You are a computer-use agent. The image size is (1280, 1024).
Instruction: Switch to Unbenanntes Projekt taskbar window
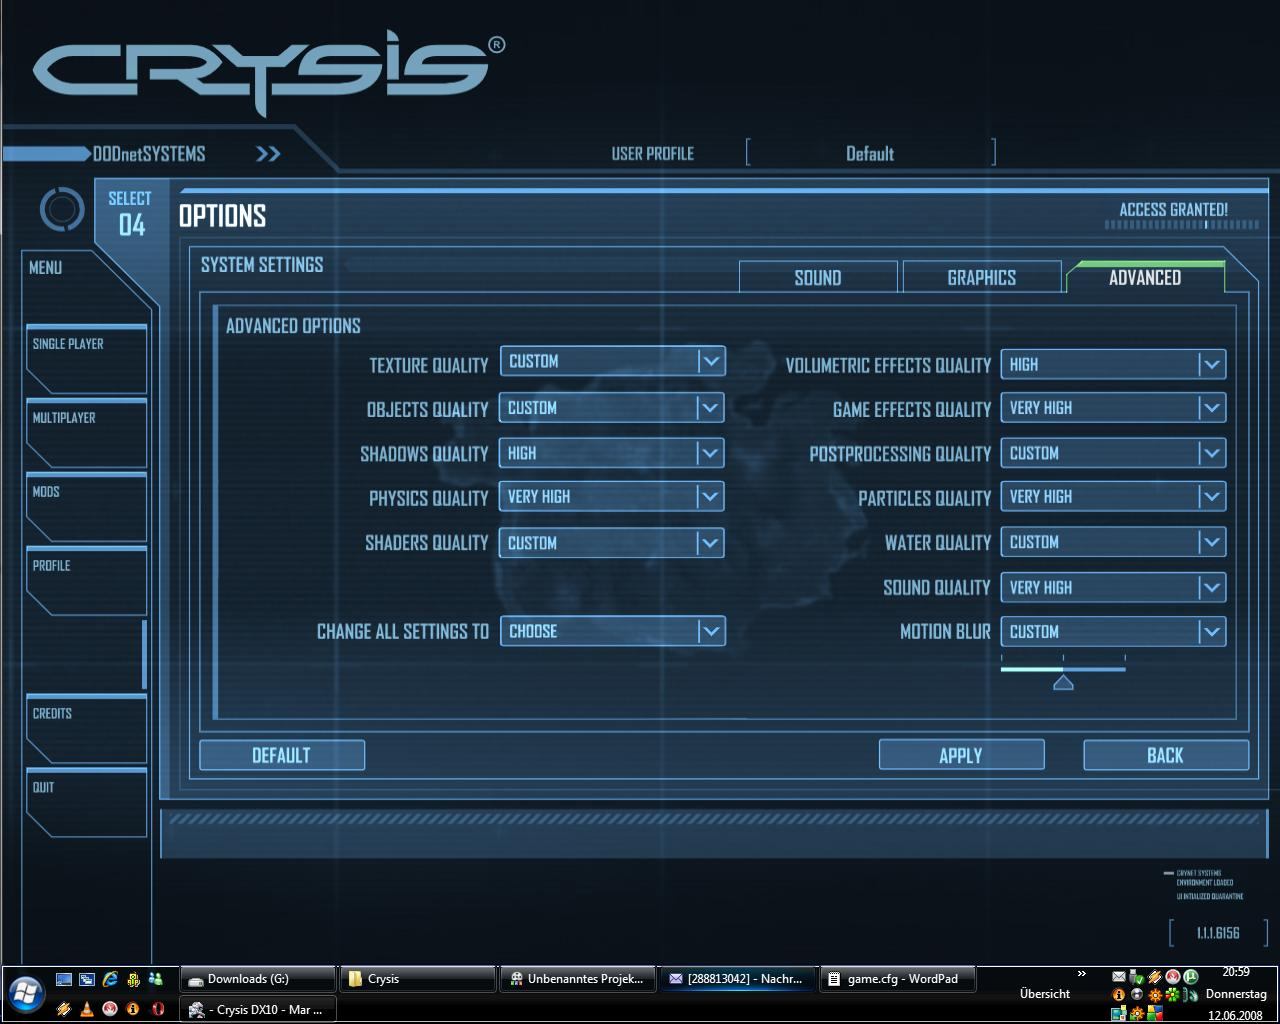[577, 979]
